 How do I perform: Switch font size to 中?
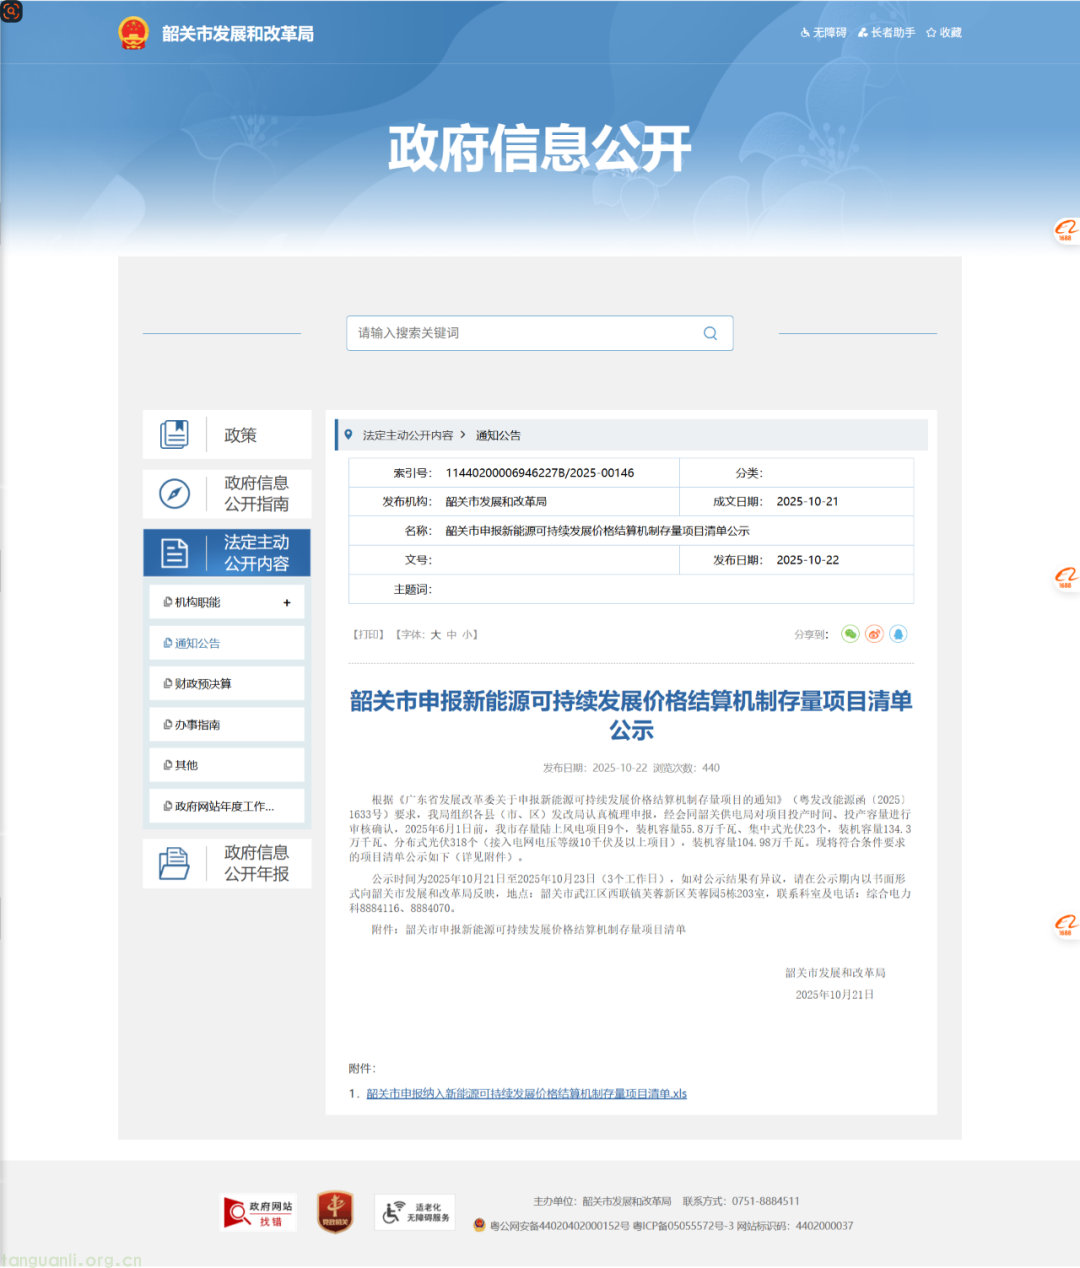pyautogui.click(x=450, y=634)
